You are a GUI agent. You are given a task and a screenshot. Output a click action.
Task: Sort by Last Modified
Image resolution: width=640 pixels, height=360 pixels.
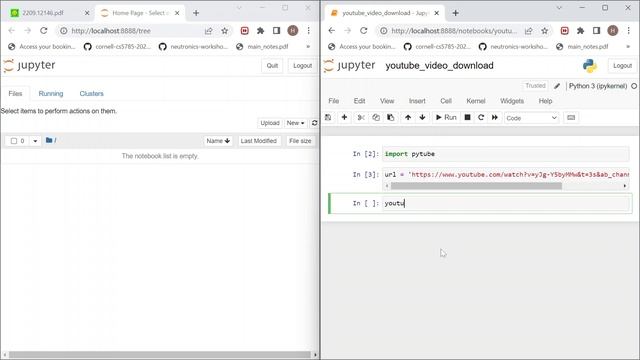tap(259, 141)
